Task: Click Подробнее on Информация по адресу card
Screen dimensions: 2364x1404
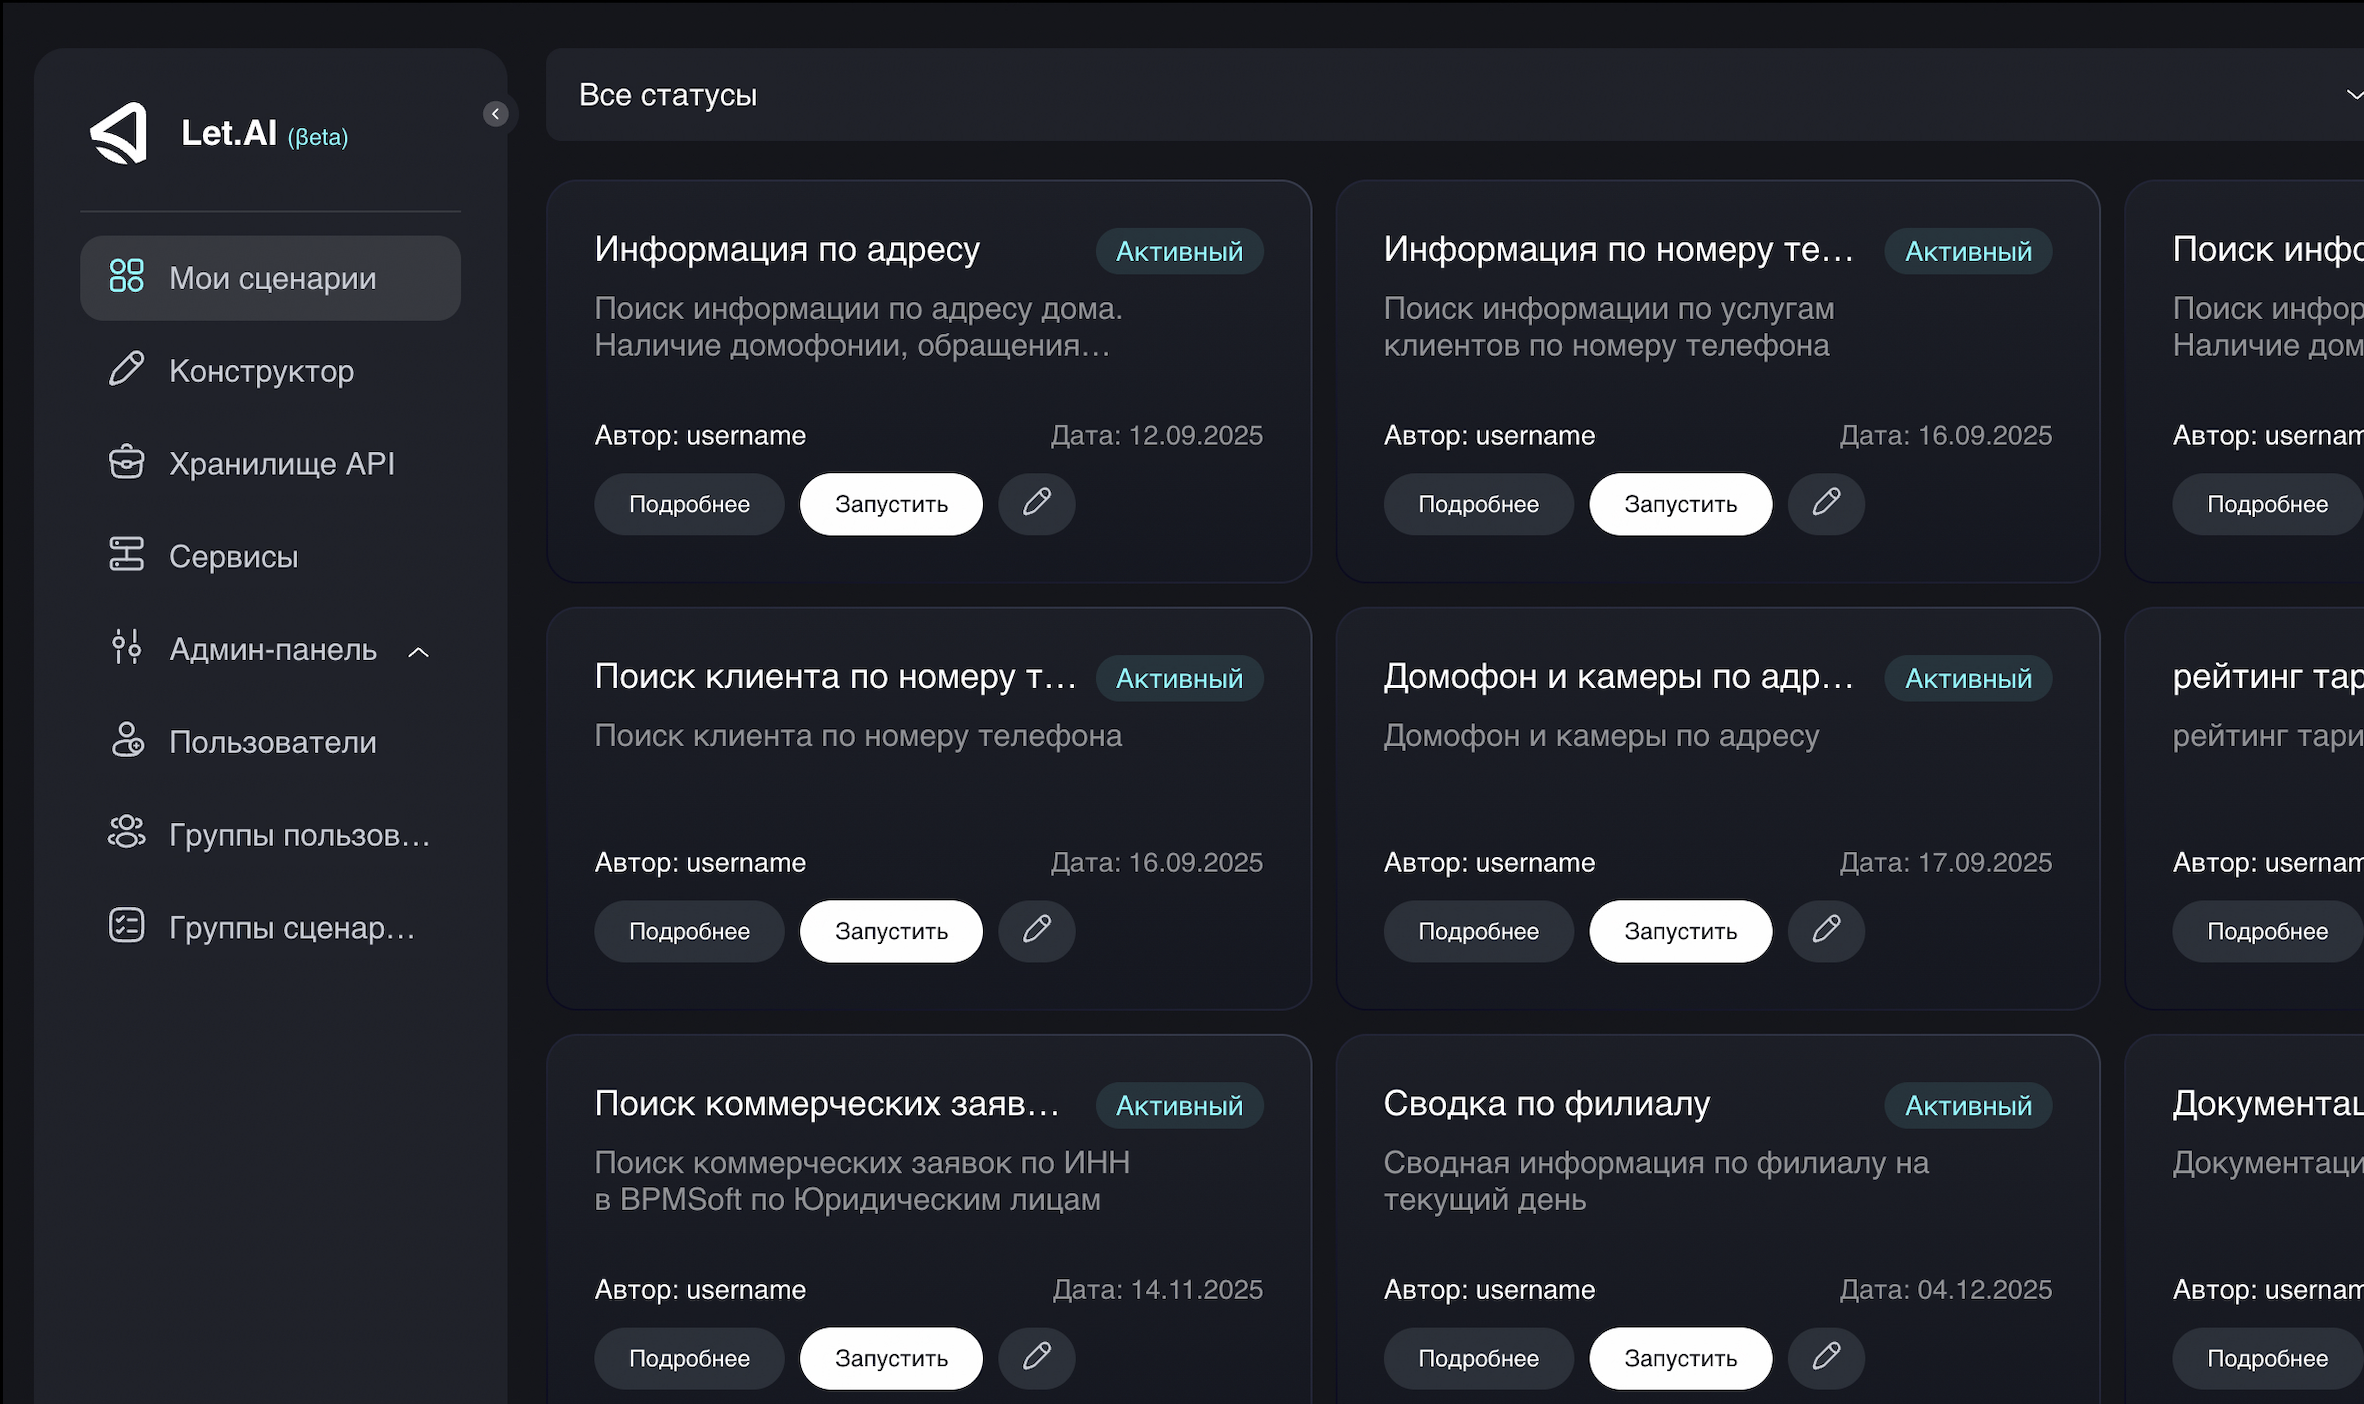Action: point(689,504)
